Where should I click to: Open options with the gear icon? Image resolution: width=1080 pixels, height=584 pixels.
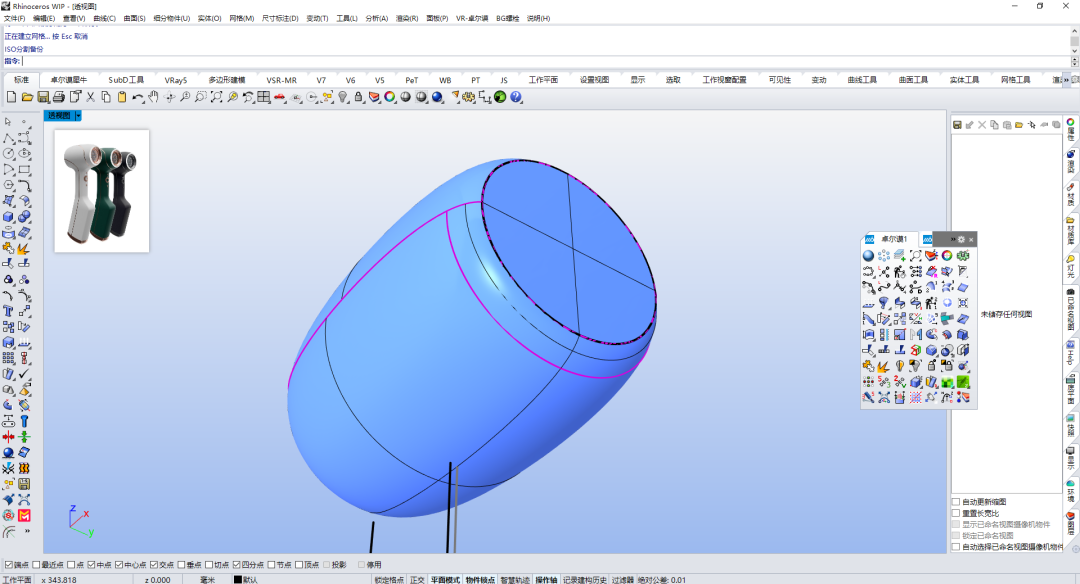(469, 97)
